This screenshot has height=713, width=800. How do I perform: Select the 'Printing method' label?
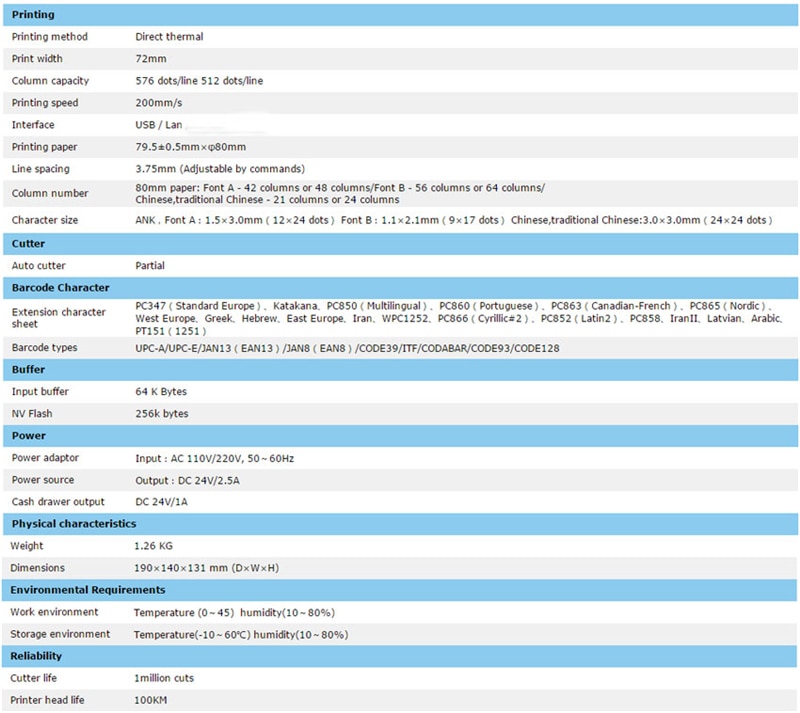[49, 37]
